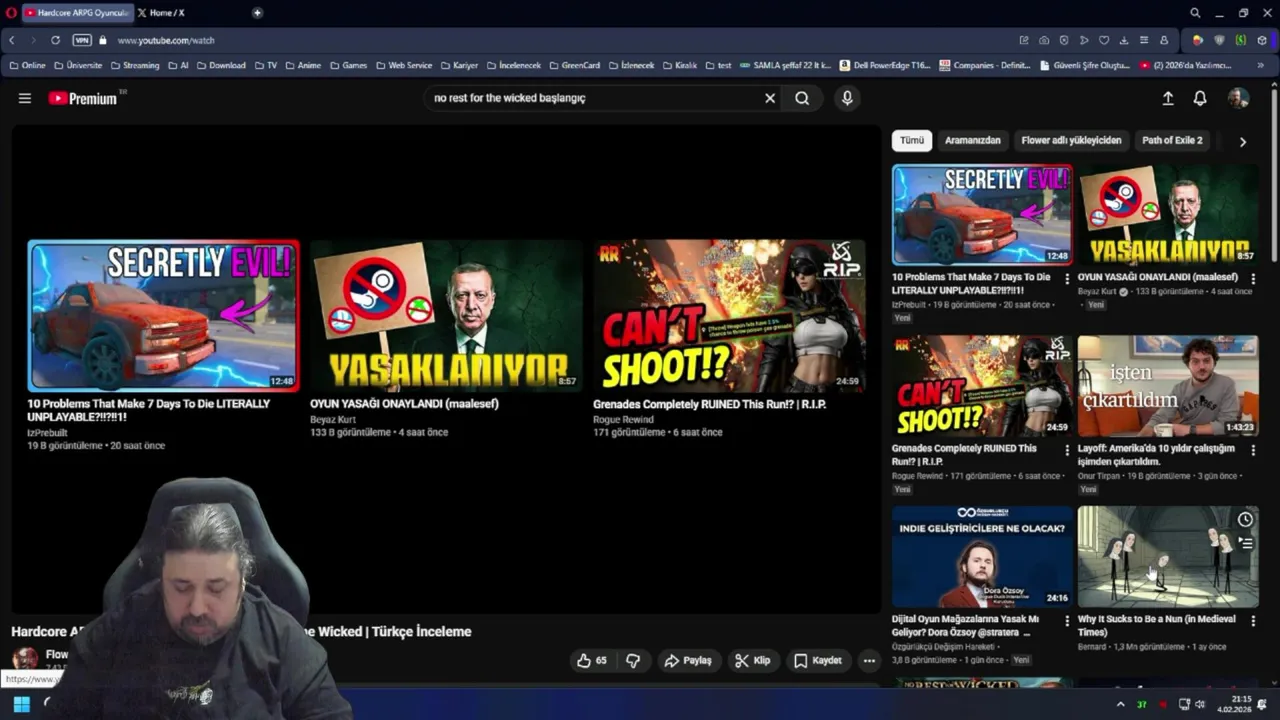Click the YouTube search magnifier button
The width and height of the screenshot is (1280, 720).
coord(802,98)
